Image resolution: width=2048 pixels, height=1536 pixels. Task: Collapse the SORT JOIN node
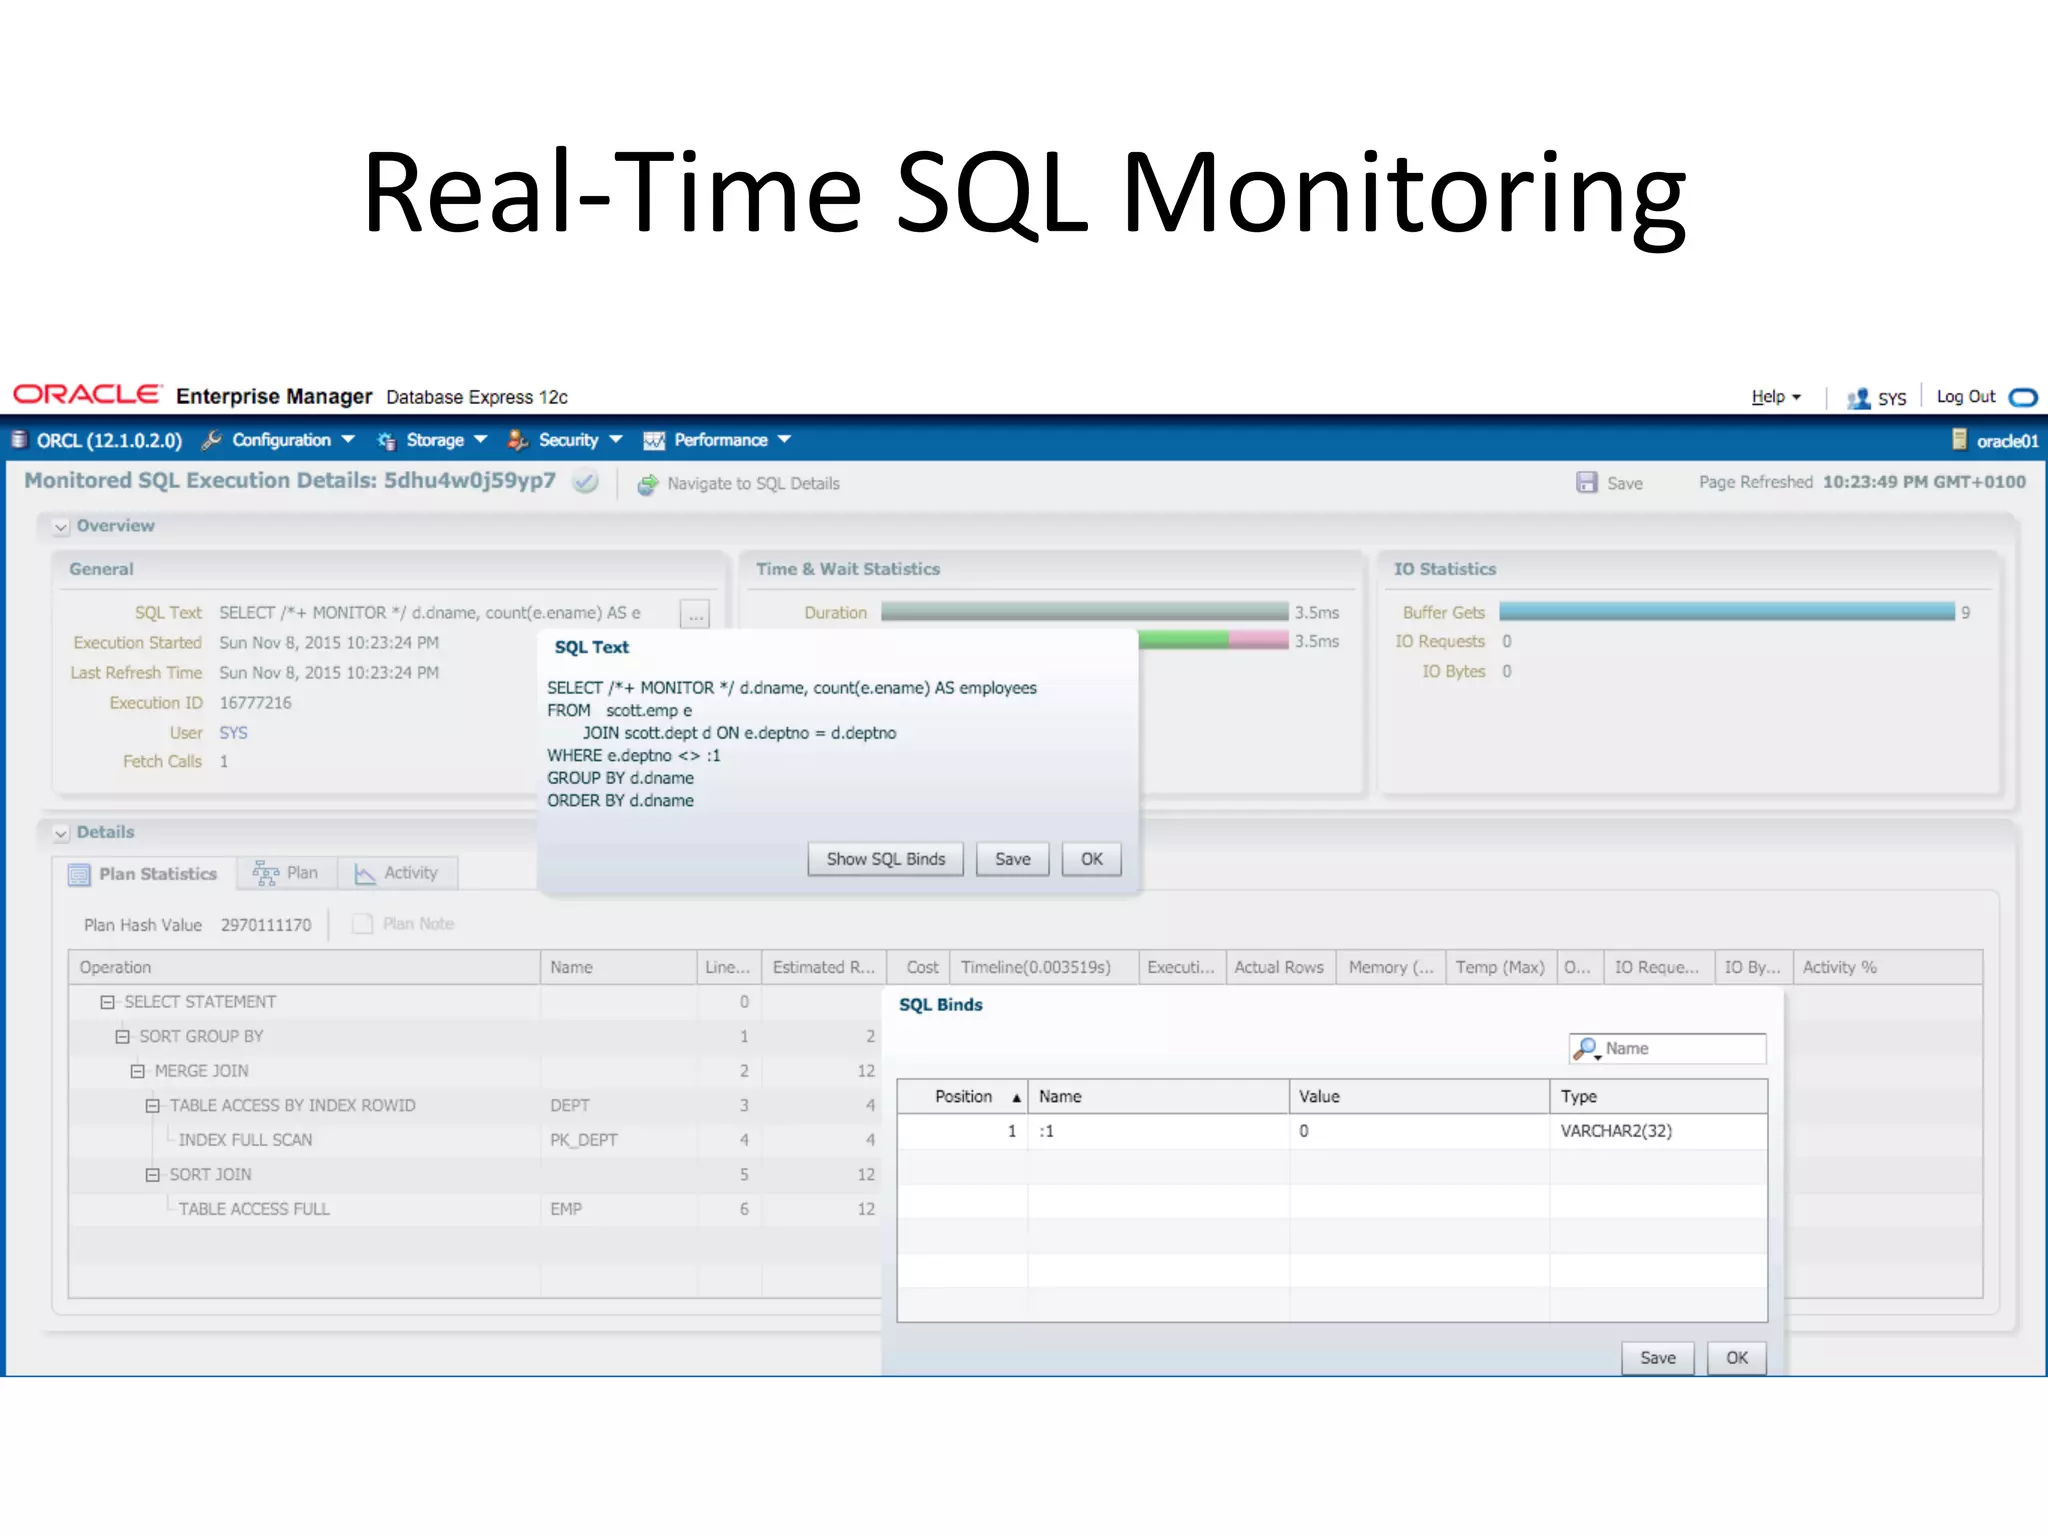tap(152, 1175)
